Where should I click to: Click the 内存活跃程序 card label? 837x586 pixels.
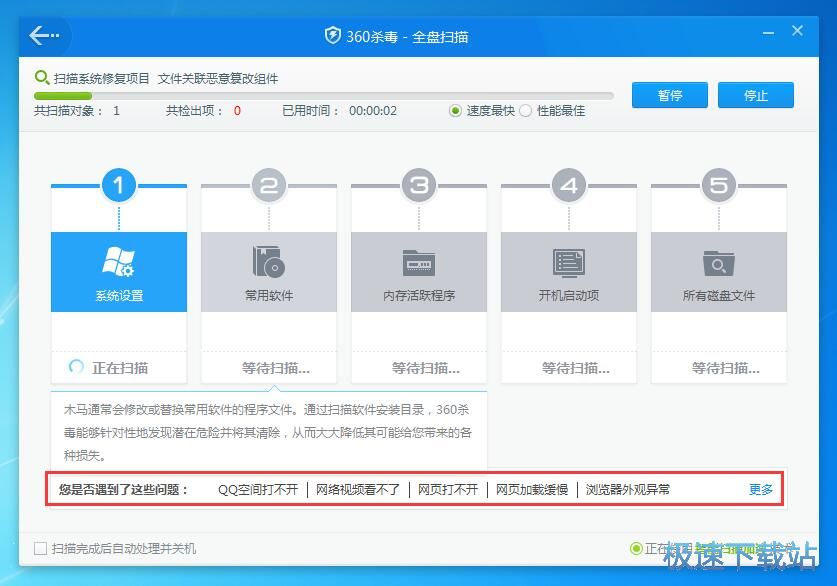coord(419,295)
